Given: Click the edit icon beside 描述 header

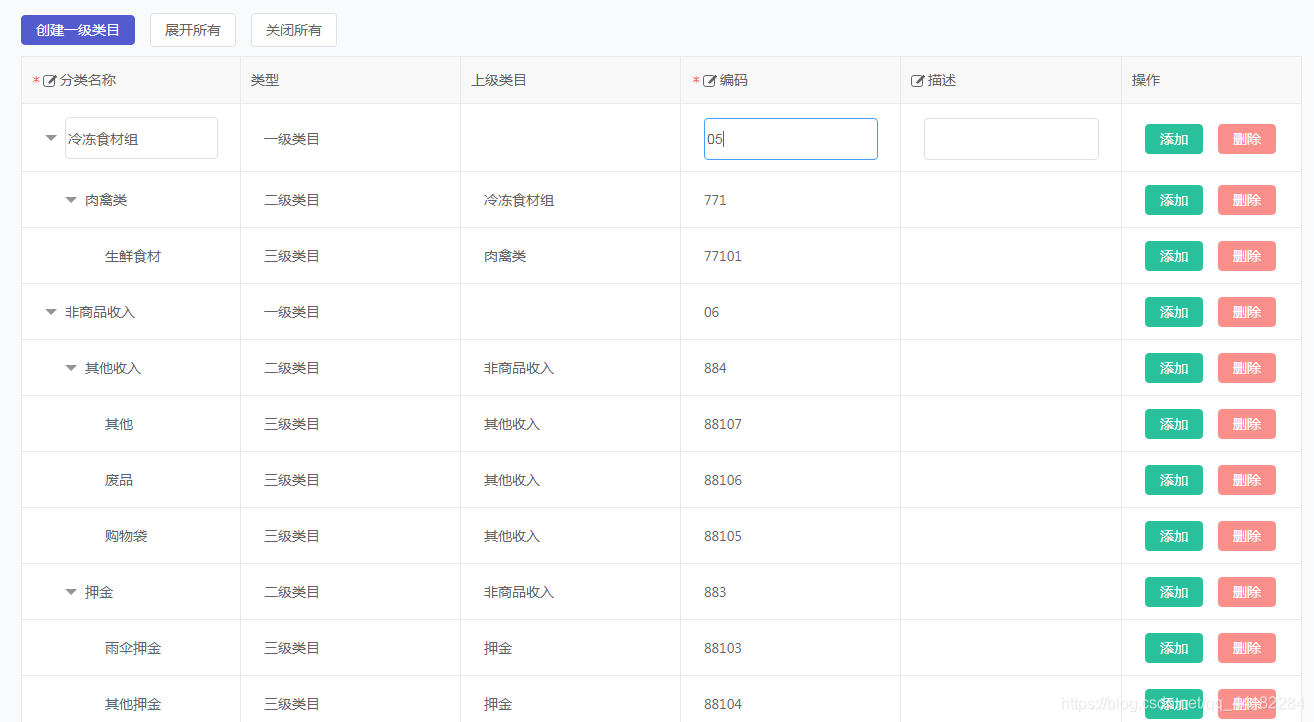Looking at the screenshot, I should pos(918,81).
